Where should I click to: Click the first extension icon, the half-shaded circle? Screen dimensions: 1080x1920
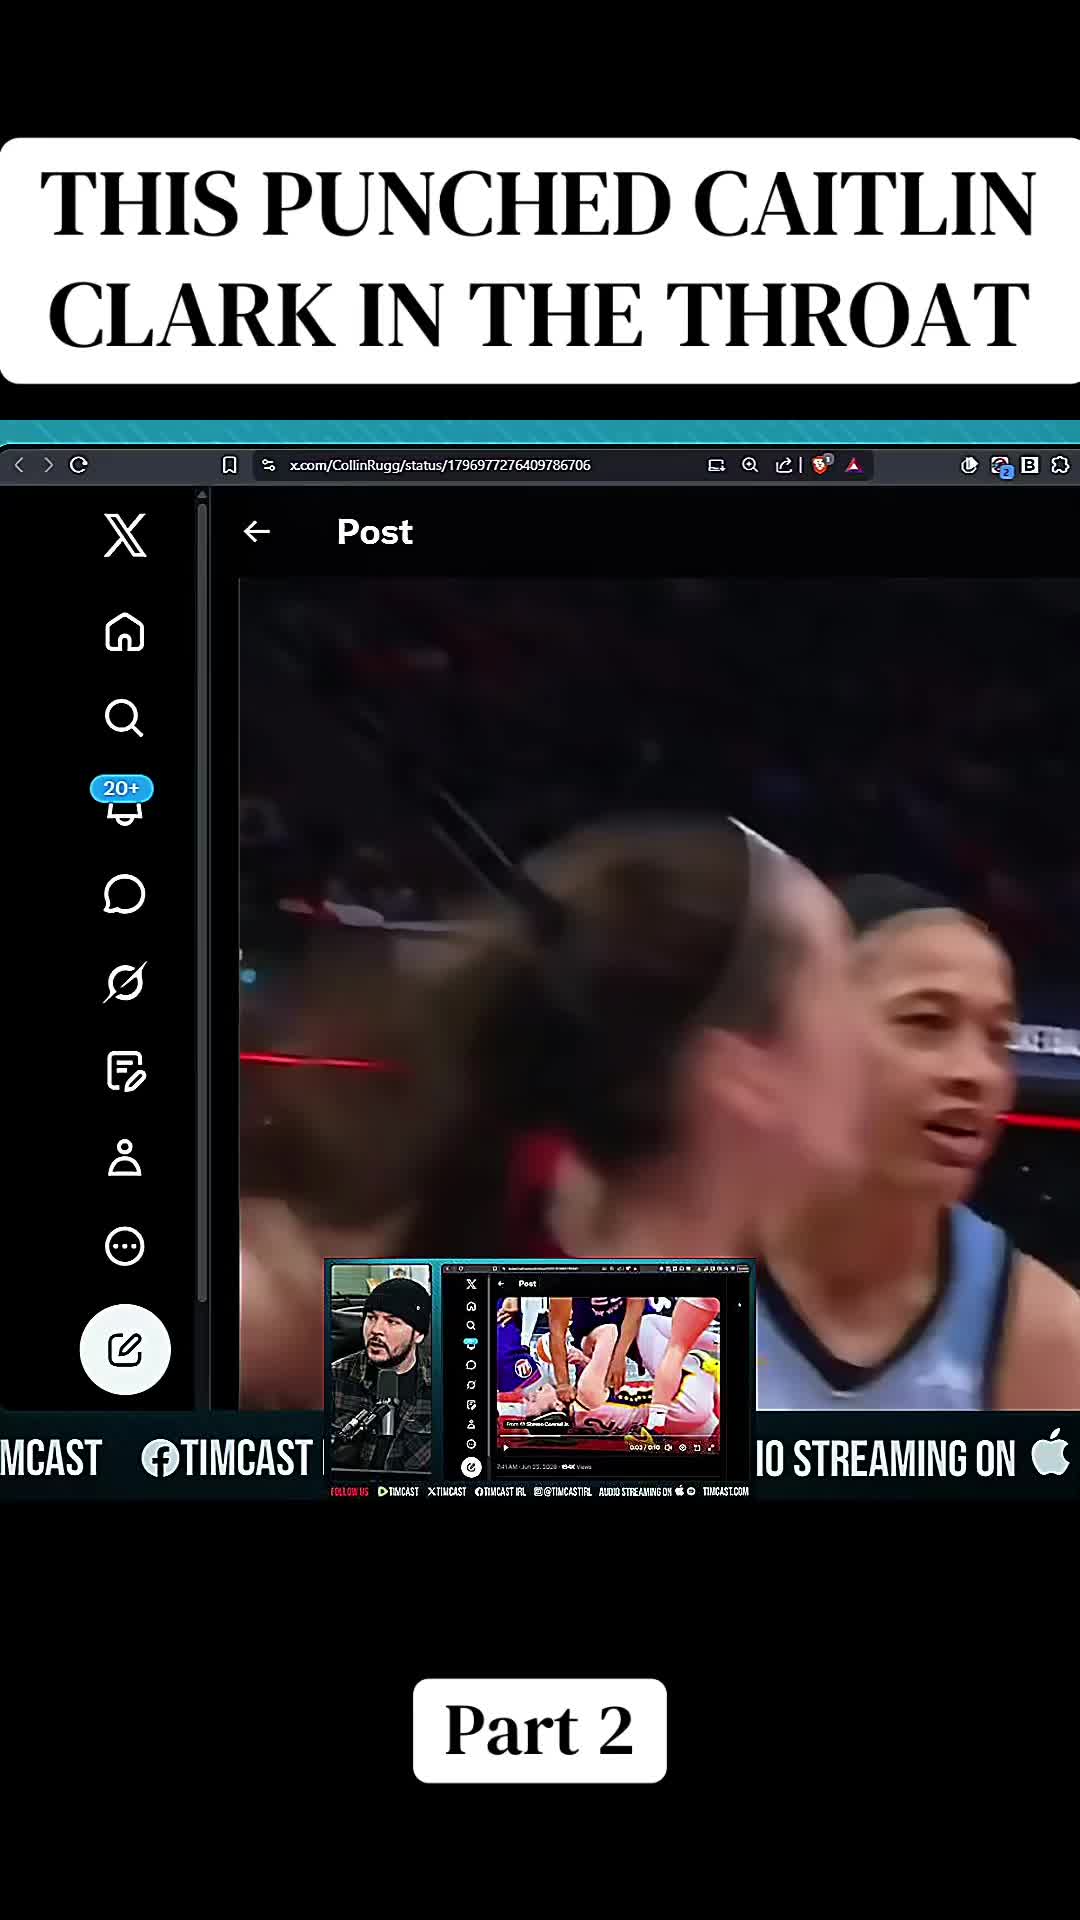pyautogui.click(x=969, y=465)
